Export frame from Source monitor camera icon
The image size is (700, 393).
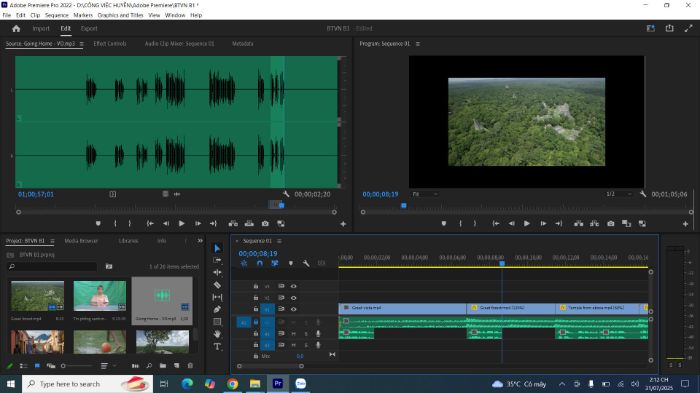[x=265, y=223]
